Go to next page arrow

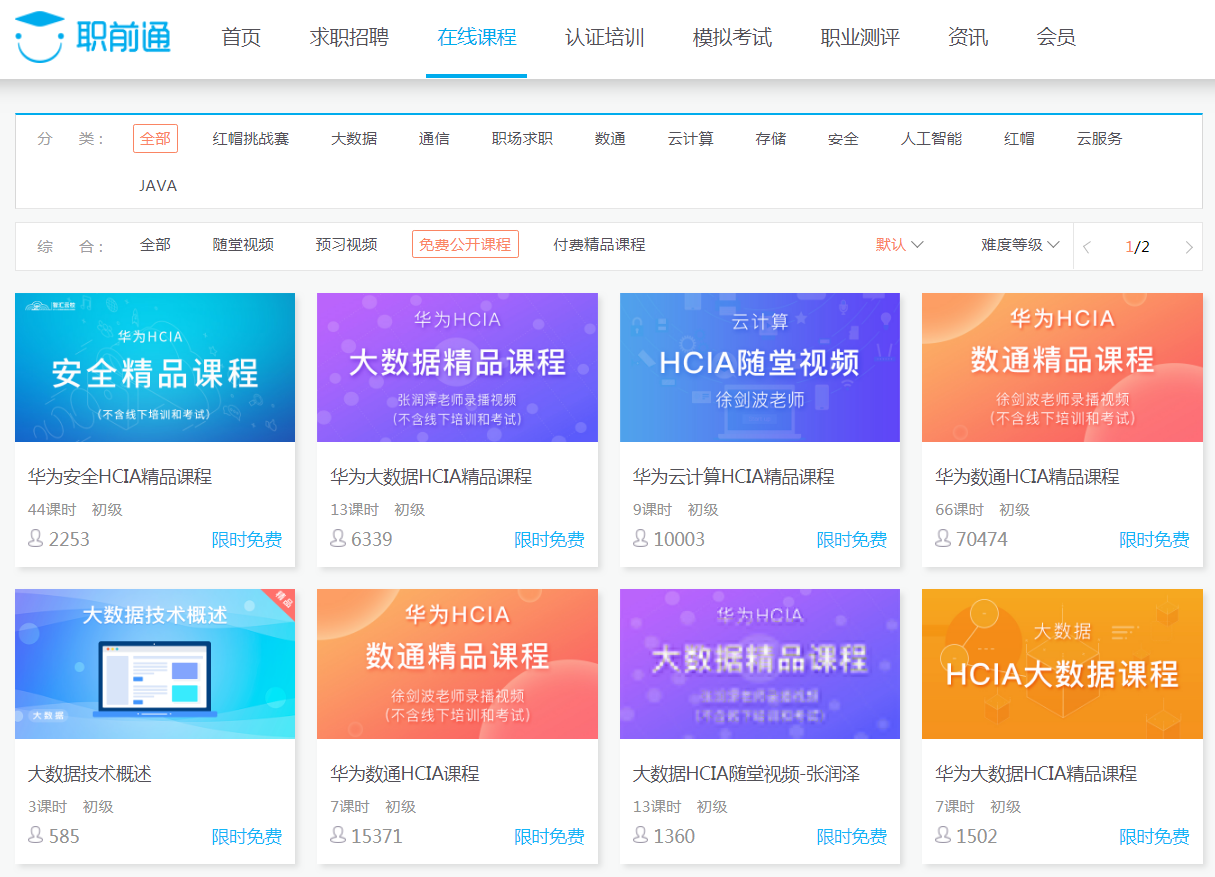[1189, 247]
